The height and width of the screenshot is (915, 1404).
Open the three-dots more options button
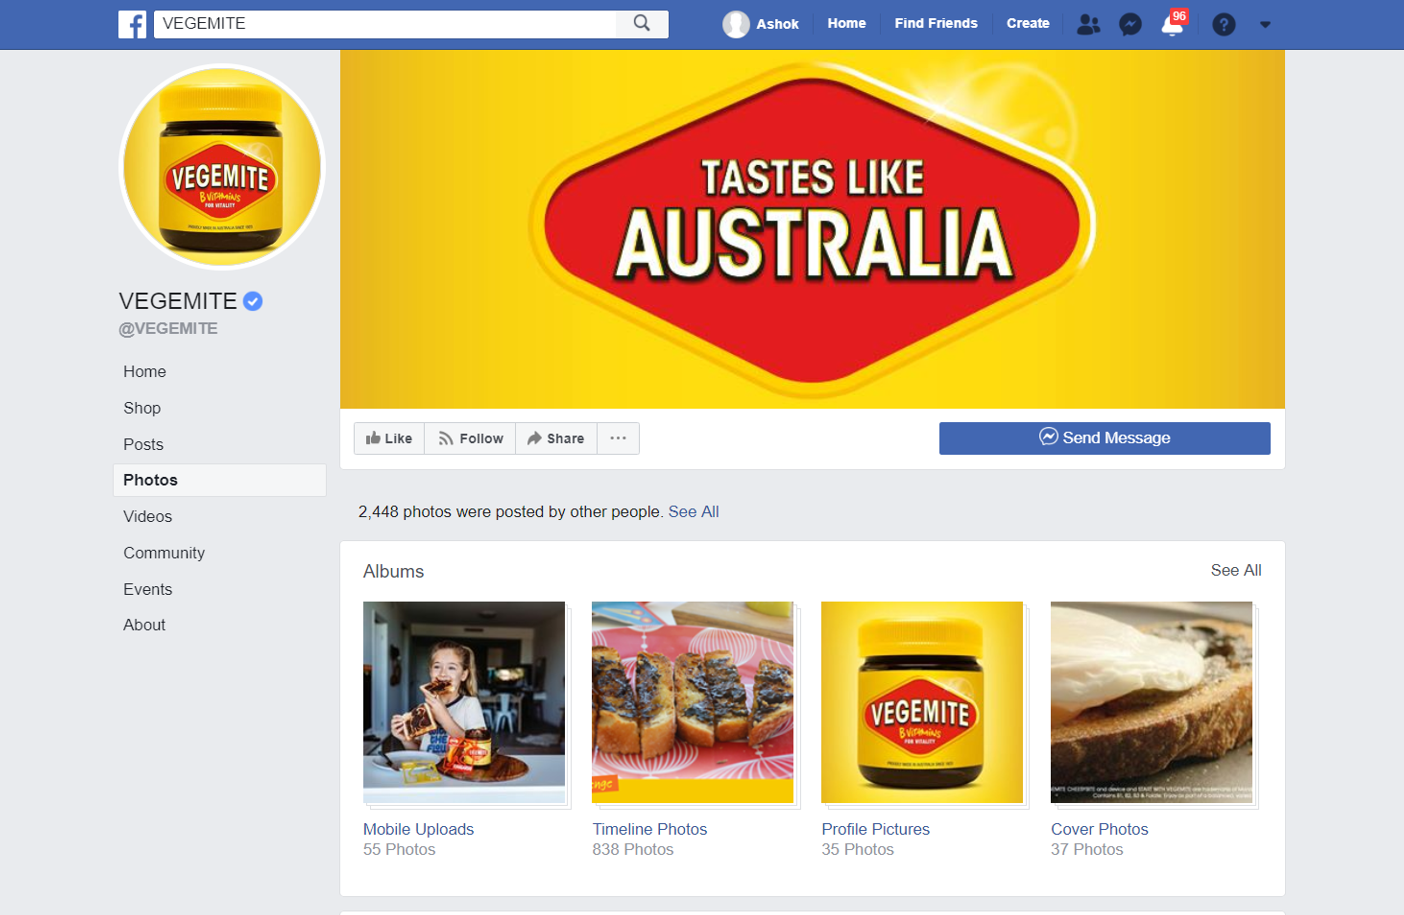618,438
